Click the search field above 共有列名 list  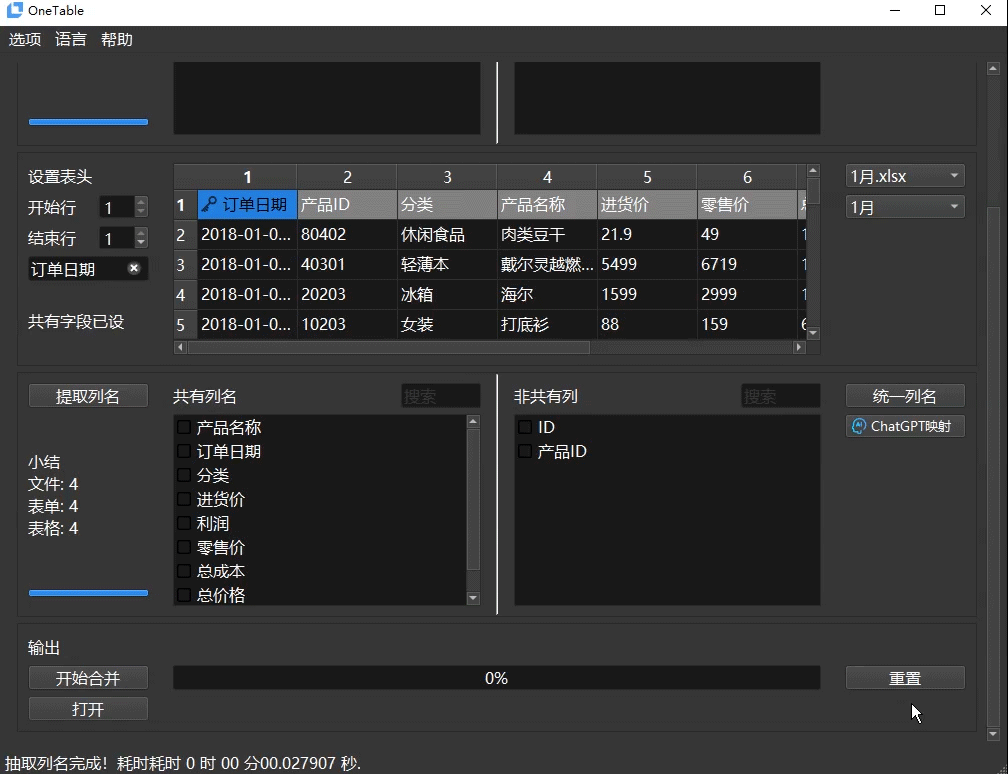point(440,396)
